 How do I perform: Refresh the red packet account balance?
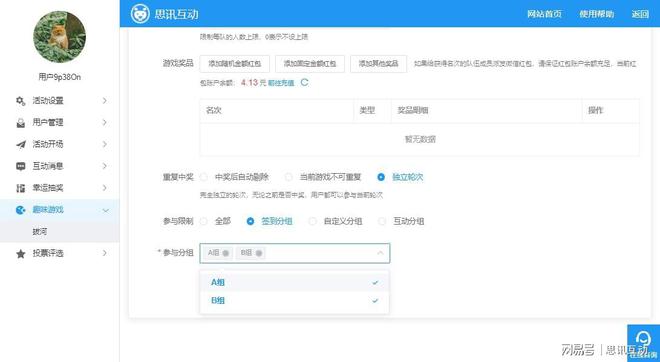pyautogui.click(x=304, y=83)
